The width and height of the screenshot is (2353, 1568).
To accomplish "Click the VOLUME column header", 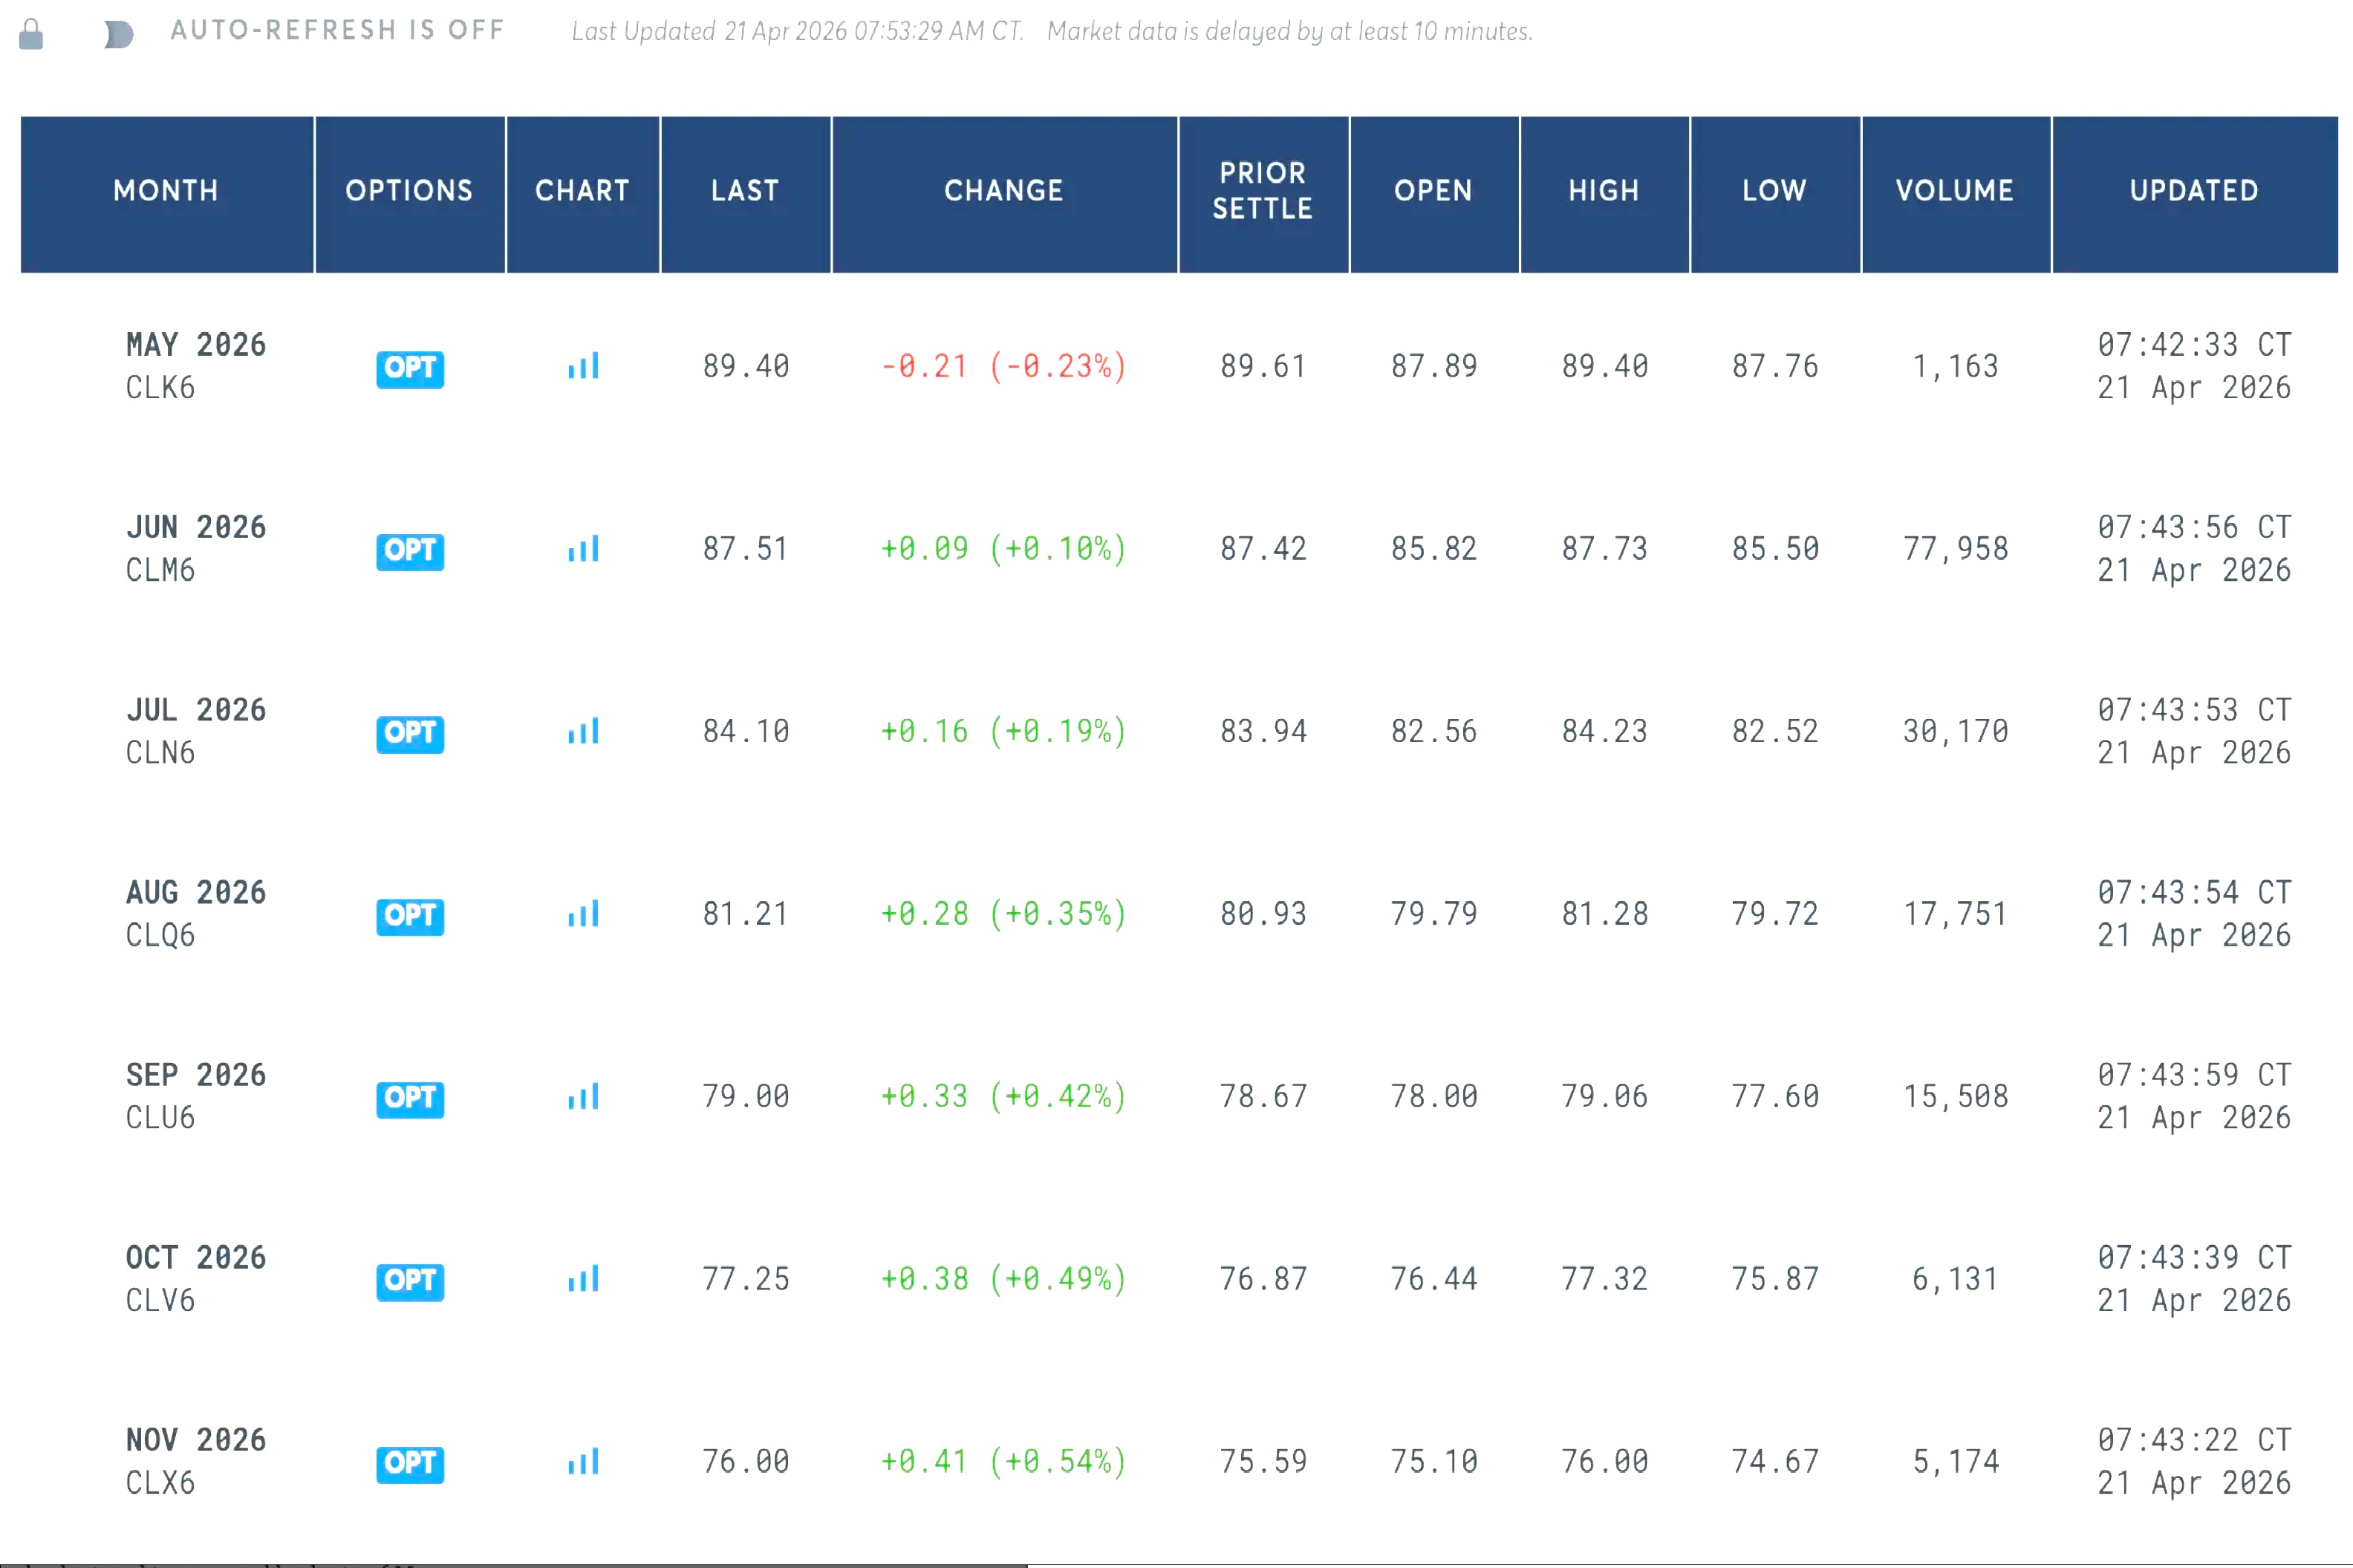I will pyautogui.click(x=1954, y=191).
